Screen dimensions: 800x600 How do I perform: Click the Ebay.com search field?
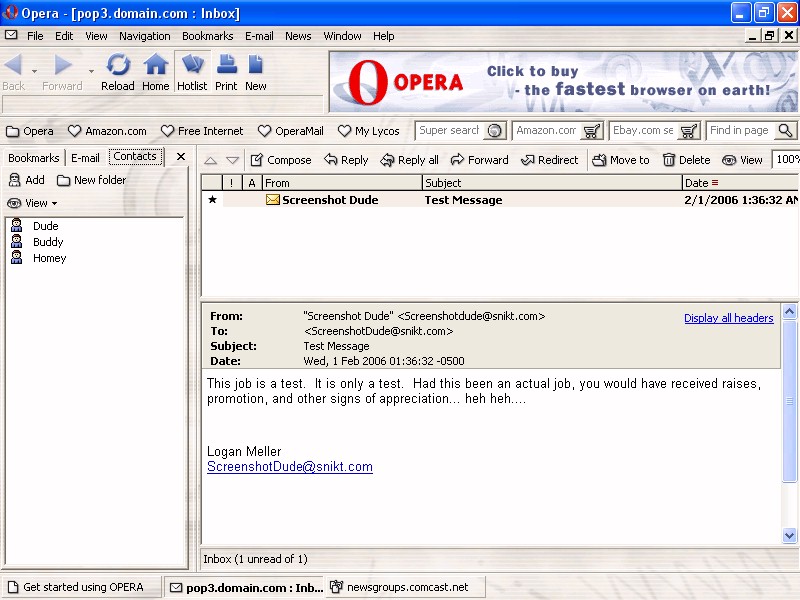click(644, 131)
